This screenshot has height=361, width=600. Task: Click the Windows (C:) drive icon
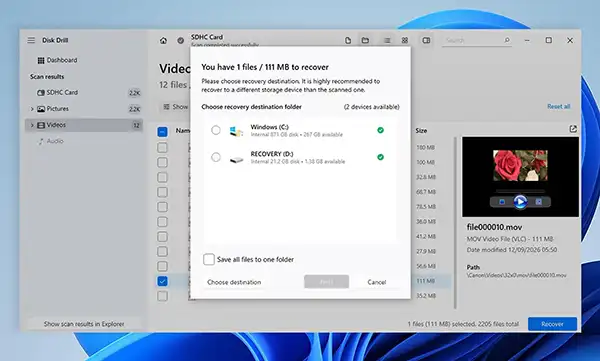pos(236,131)
